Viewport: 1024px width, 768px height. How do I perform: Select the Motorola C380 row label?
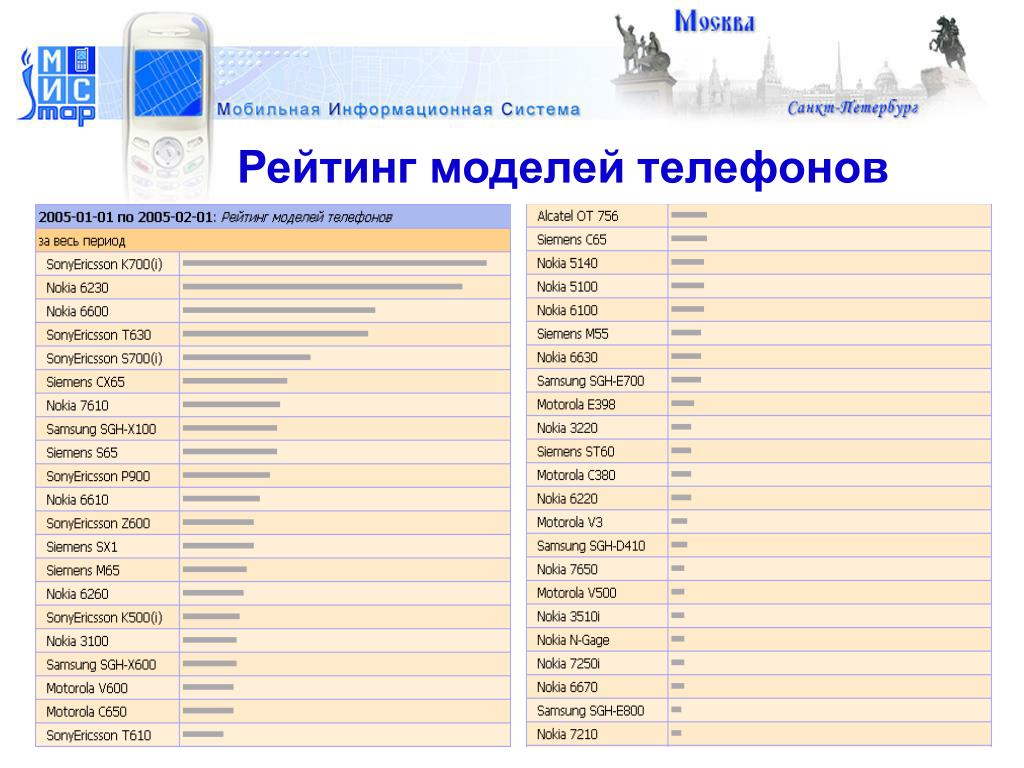click(x=576, y=475)
